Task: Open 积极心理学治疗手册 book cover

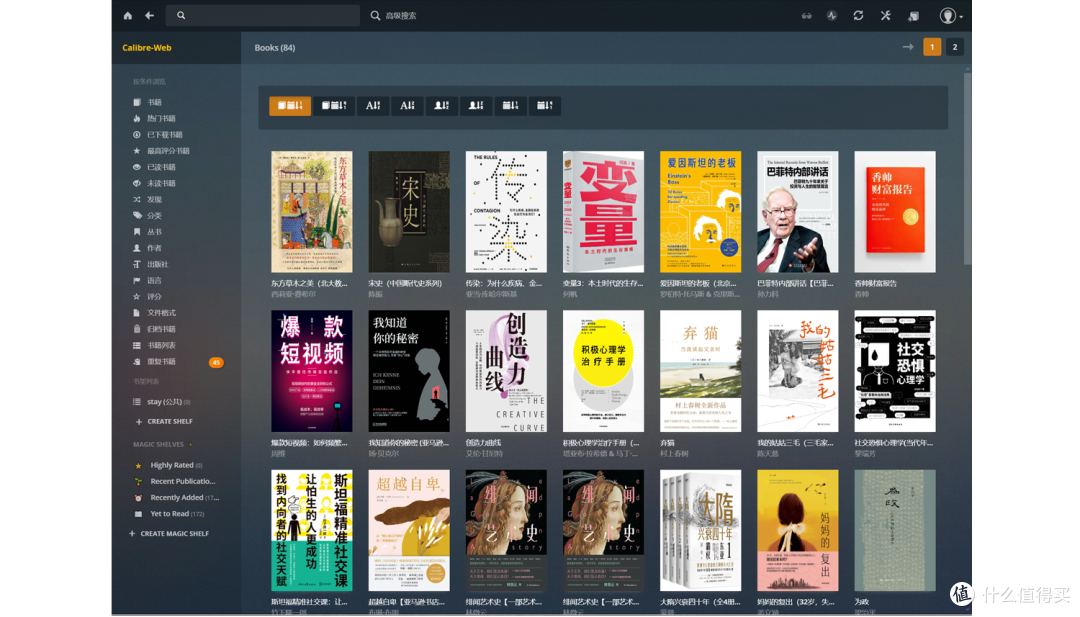Action: click(x=603, y=371)
